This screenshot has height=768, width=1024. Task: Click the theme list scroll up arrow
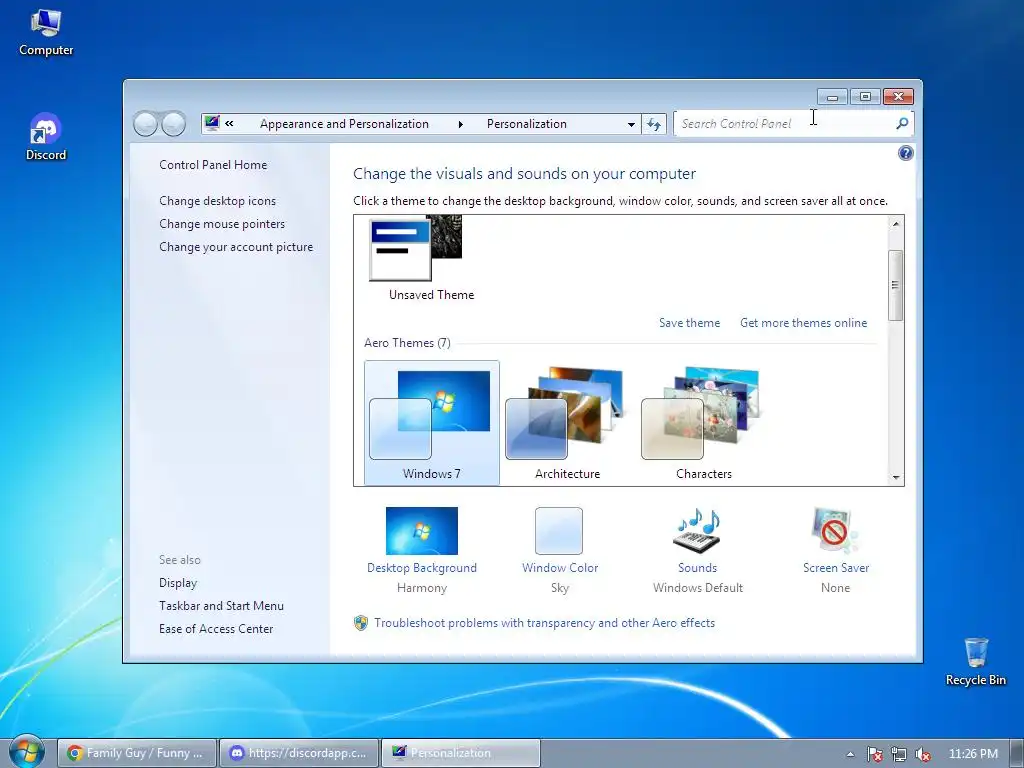[895, 224]
